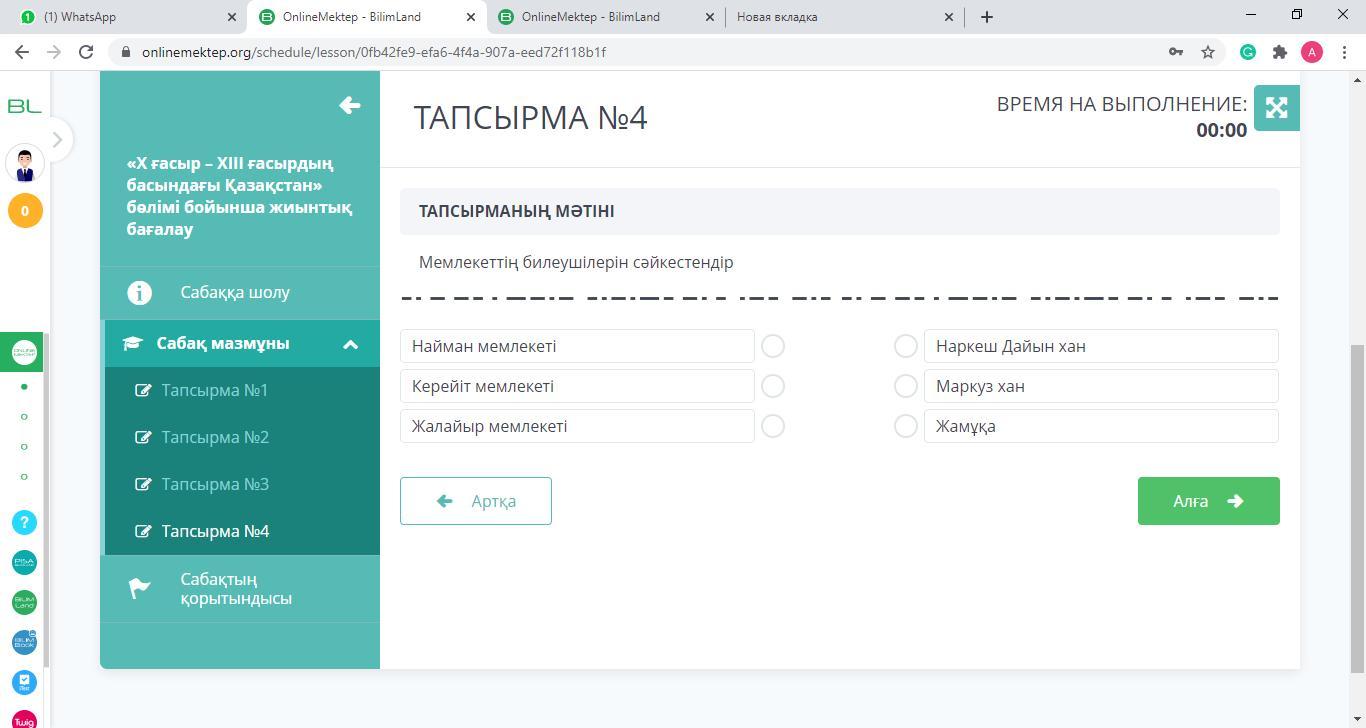Click the Жамұқа answer box
This screenshot has height=728, width=1366.
[1101, 426]
